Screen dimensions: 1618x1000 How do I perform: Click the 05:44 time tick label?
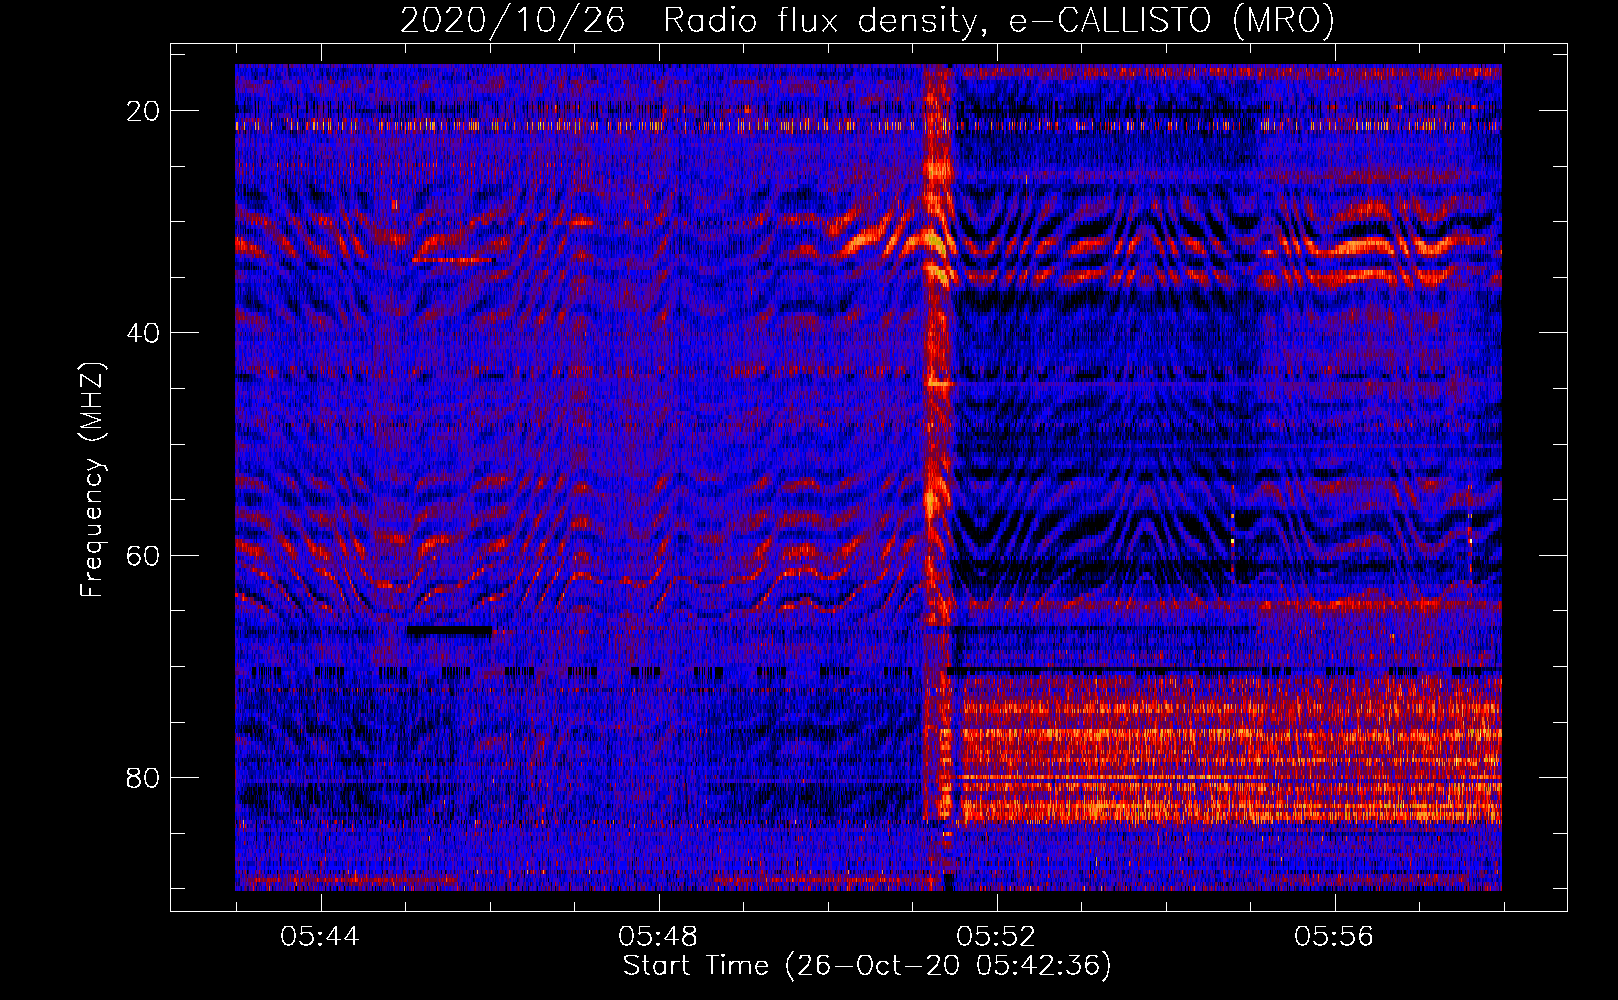pos(320,937)
